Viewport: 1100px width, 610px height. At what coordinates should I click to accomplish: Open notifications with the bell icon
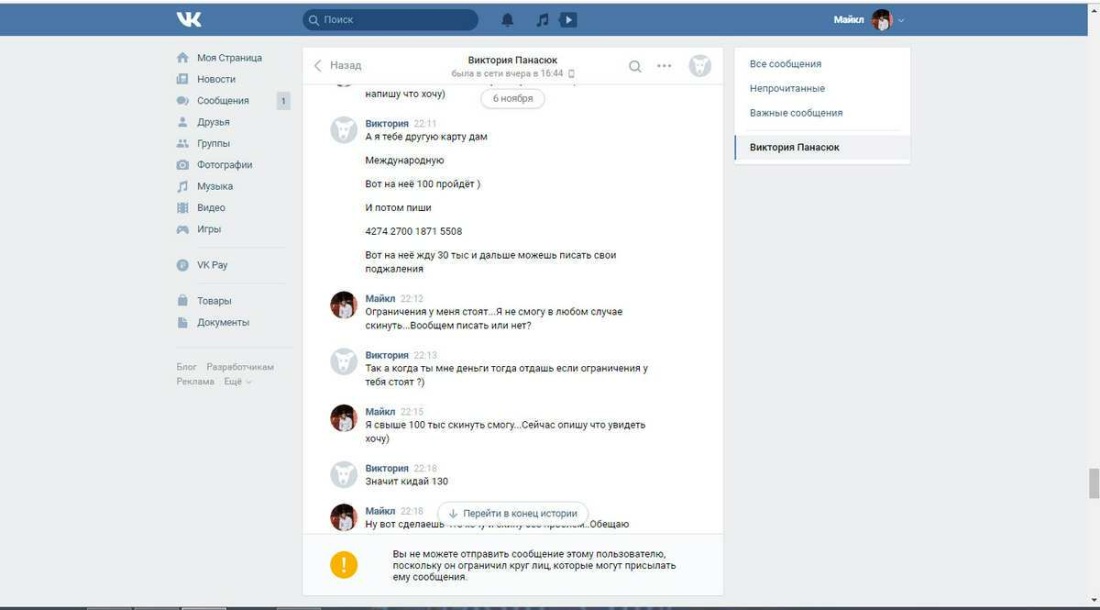(x=506, y=17)
